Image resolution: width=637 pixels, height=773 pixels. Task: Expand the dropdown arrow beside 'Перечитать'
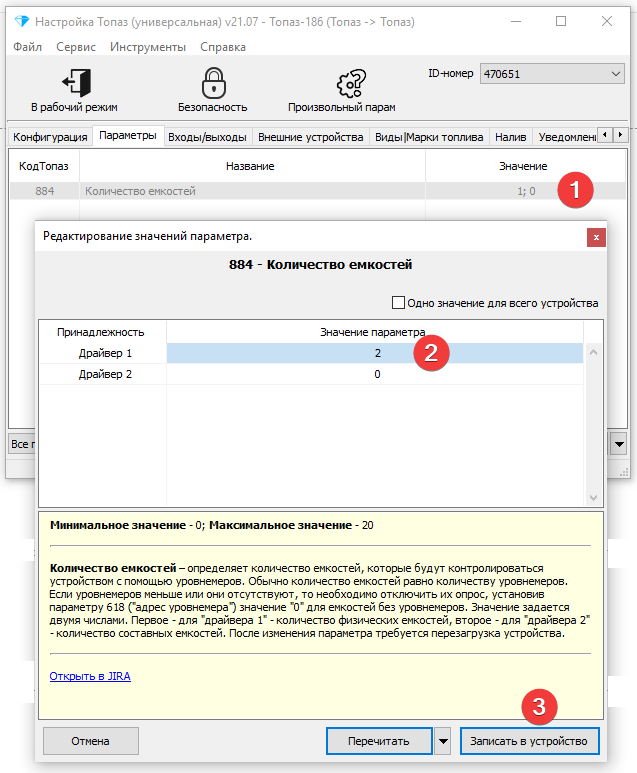tap(443, 741)
